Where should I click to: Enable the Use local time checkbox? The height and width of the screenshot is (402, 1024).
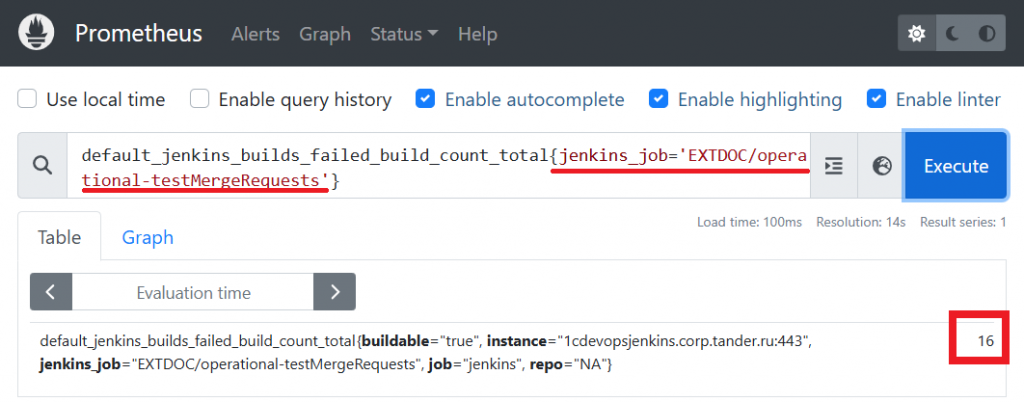[x=28, y=99]
